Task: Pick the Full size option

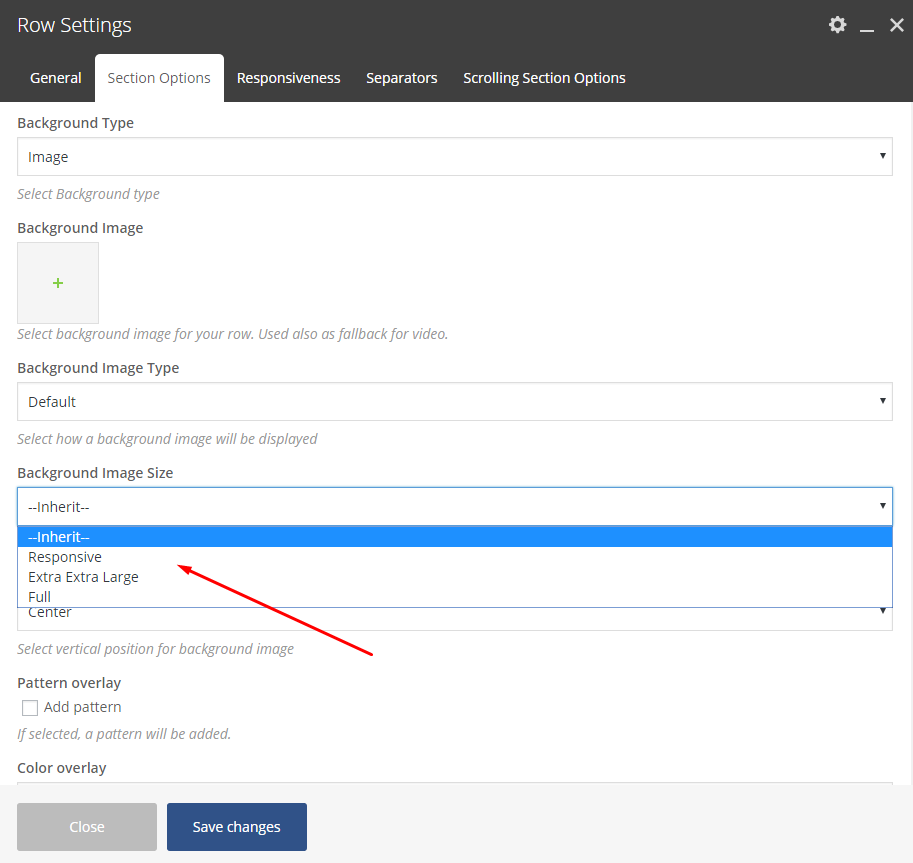Action: (x=40, y=597)
